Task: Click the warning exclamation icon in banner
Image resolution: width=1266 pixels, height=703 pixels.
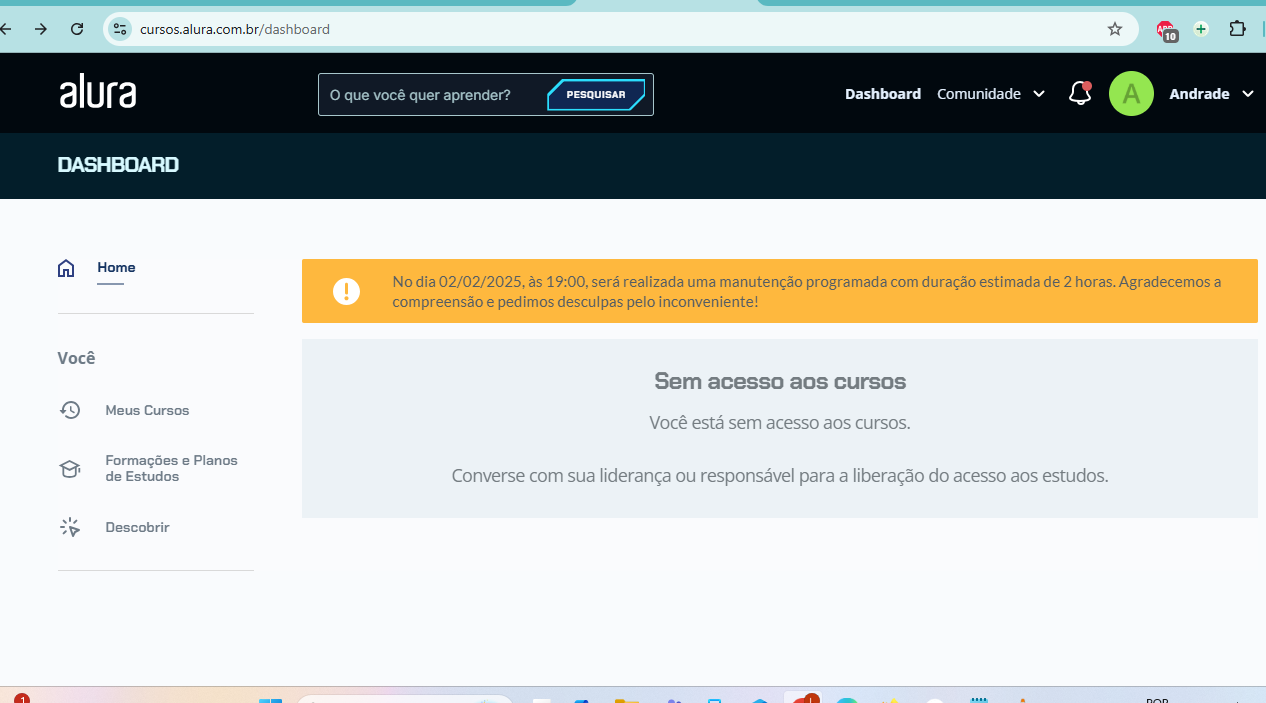Action: tap(346, 291)
